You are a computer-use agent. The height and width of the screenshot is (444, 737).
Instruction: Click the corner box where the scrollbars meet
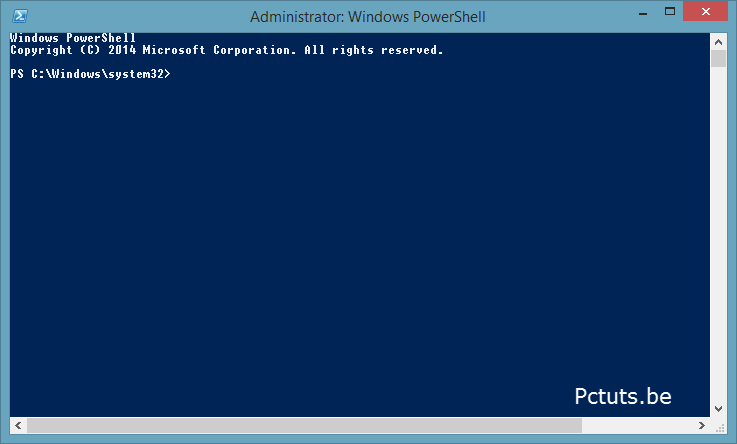[x=718, y=425]
